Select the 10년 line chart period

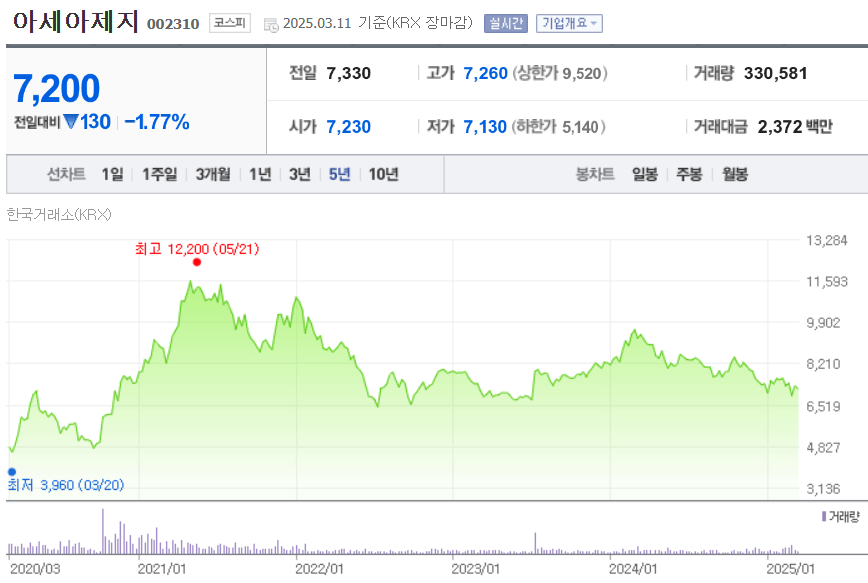point(384,174)
